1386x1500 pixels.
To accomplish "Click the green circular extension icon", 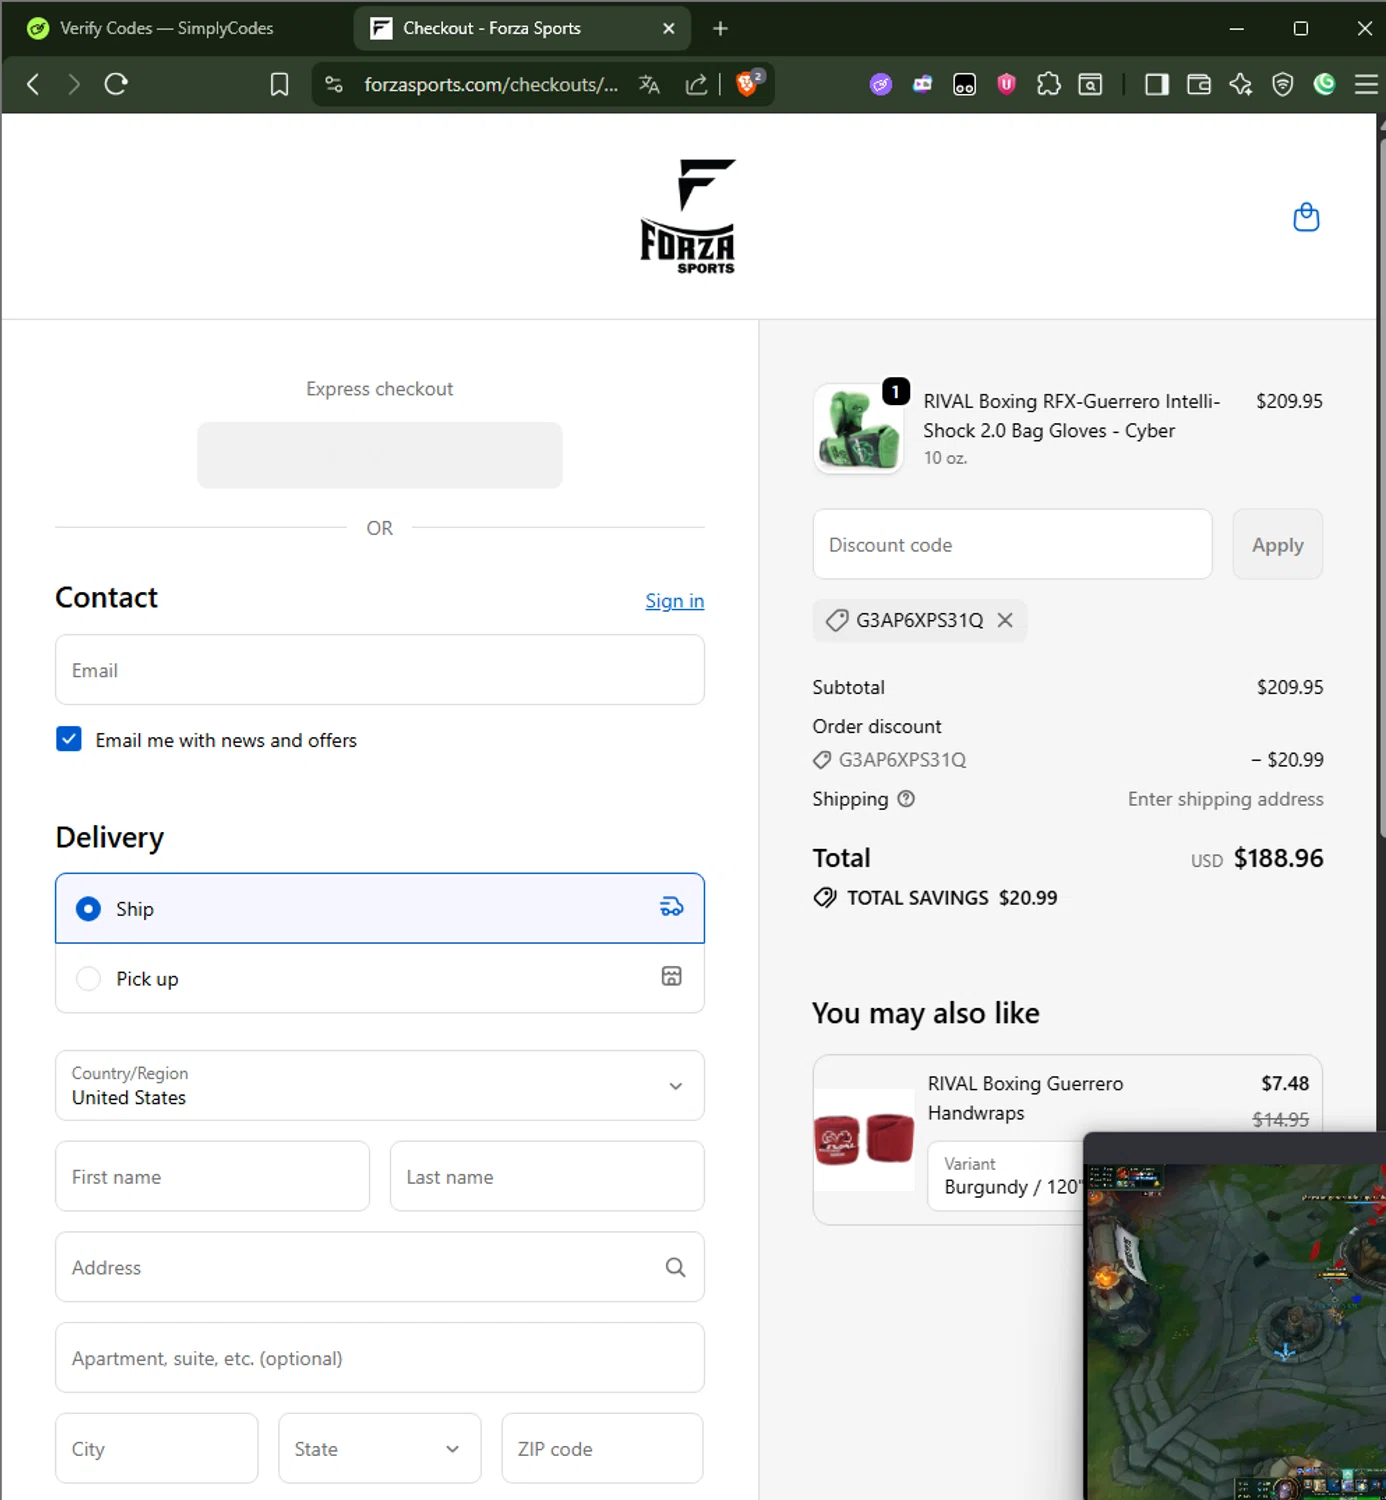I will click(1324, 85).
